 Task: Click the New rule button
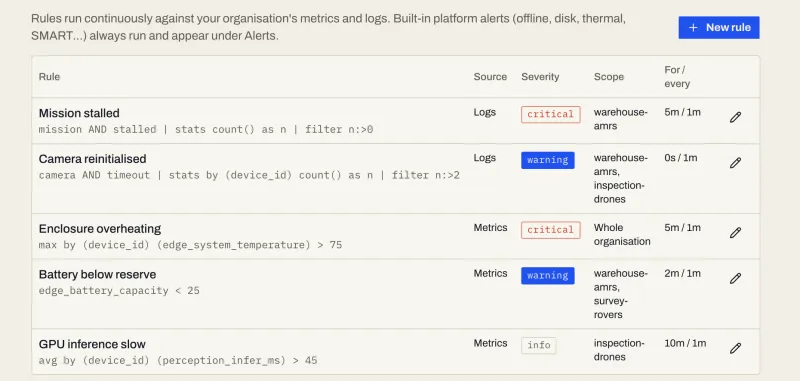718,28
